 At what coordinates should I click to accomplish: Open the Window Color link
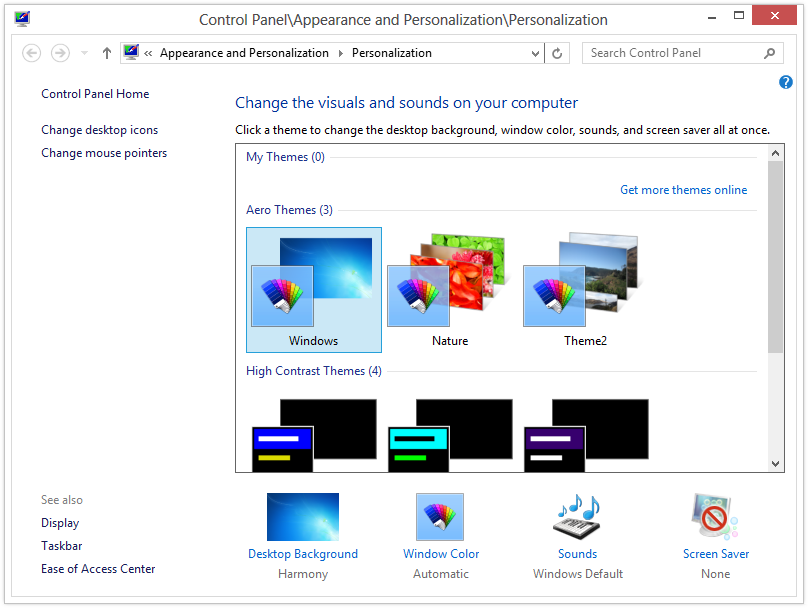pyautogui.click(x=441, y=554)
